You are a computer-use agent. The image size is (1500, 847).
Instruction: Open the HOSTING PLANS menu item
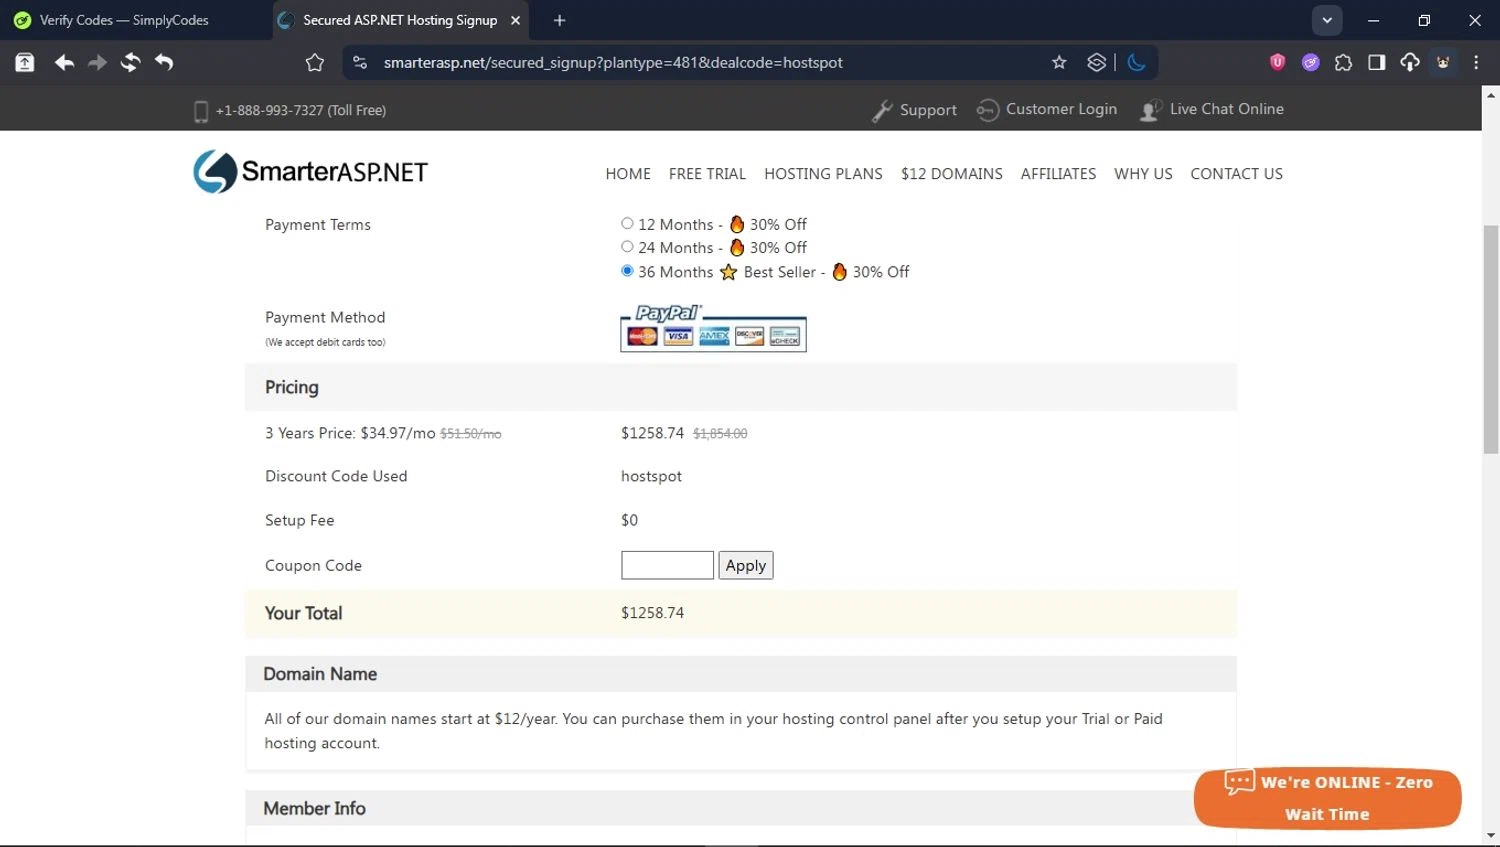[x=823, y=174]
